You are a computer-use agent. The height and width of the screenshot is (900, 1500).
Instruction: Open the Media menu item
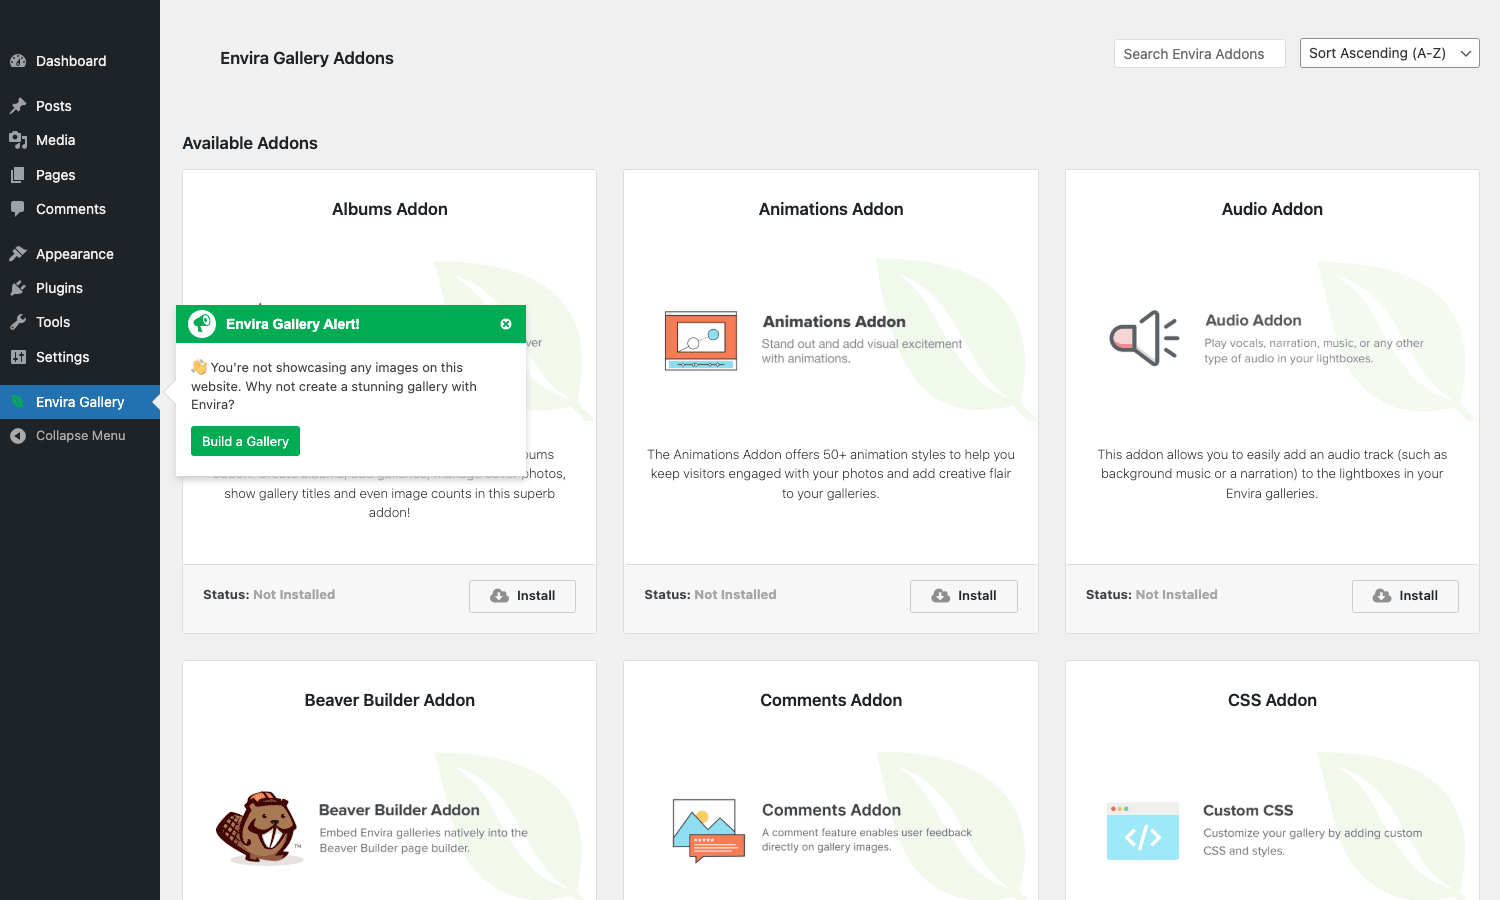pyautogui.click(x=80, y=140)
